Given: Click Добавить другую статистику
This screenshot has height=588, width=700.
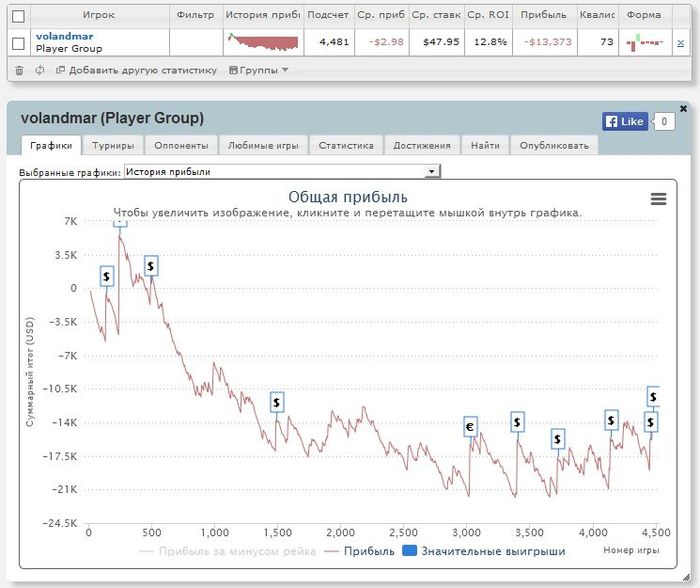Looking at the screenshot, I should click(137, 70).
